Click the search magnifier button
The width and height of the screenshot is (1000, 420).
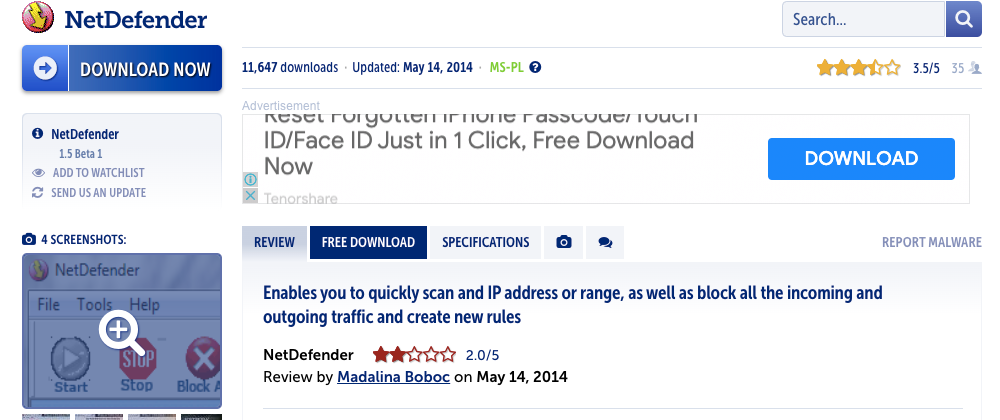(963, 19)
